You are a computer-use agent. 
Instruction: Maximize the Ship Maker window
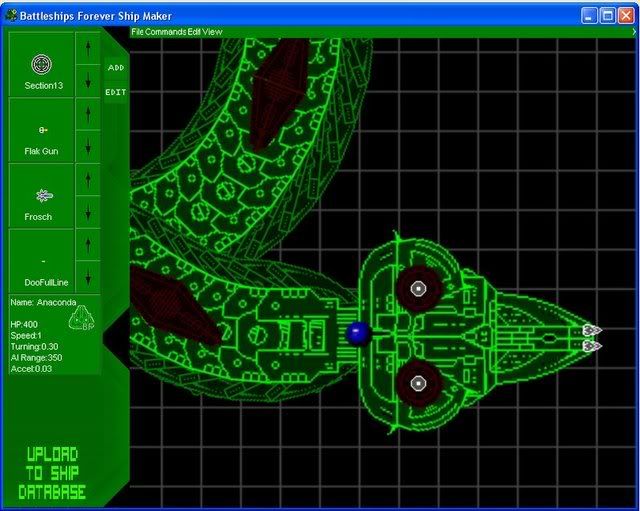click(x=608, y=16)
